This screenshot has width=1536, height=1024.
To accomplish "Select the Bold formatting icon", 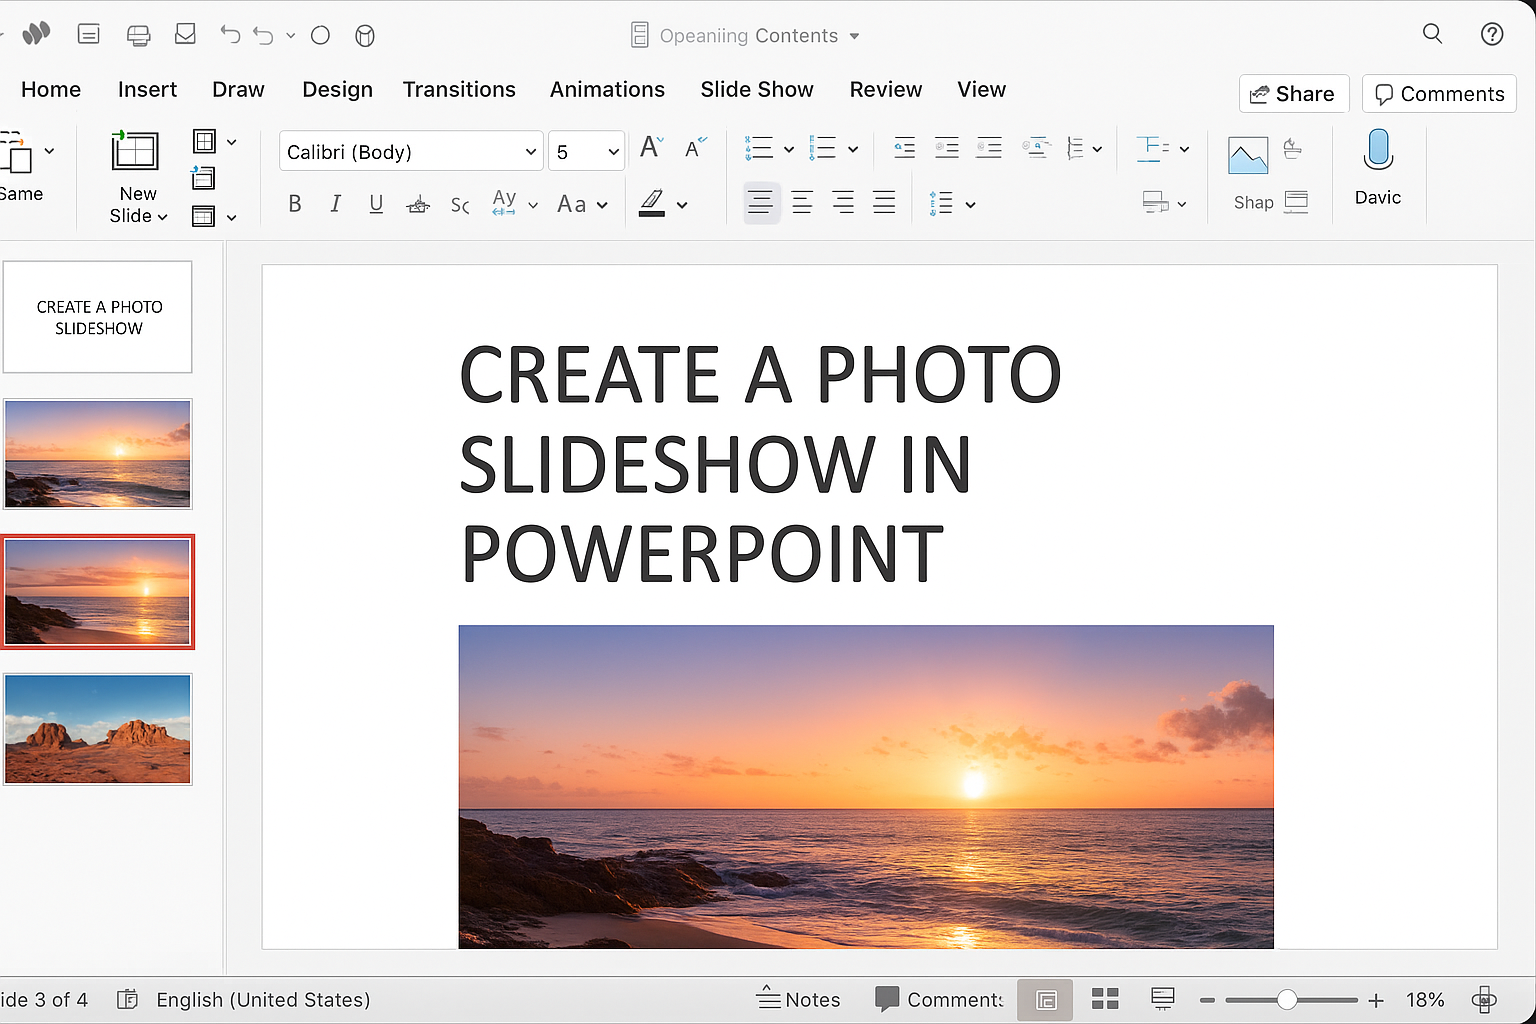I will [295, 203].
